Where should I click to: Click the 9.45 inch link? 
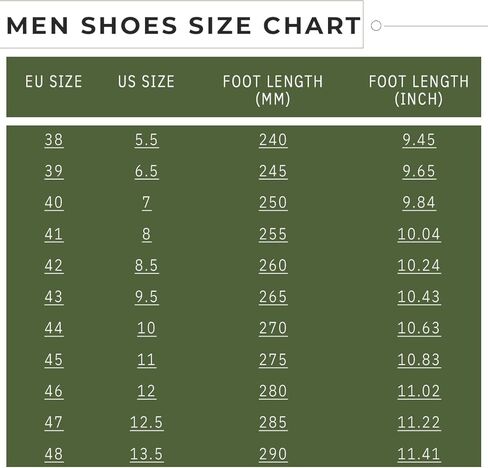click(x=419, y=140)
